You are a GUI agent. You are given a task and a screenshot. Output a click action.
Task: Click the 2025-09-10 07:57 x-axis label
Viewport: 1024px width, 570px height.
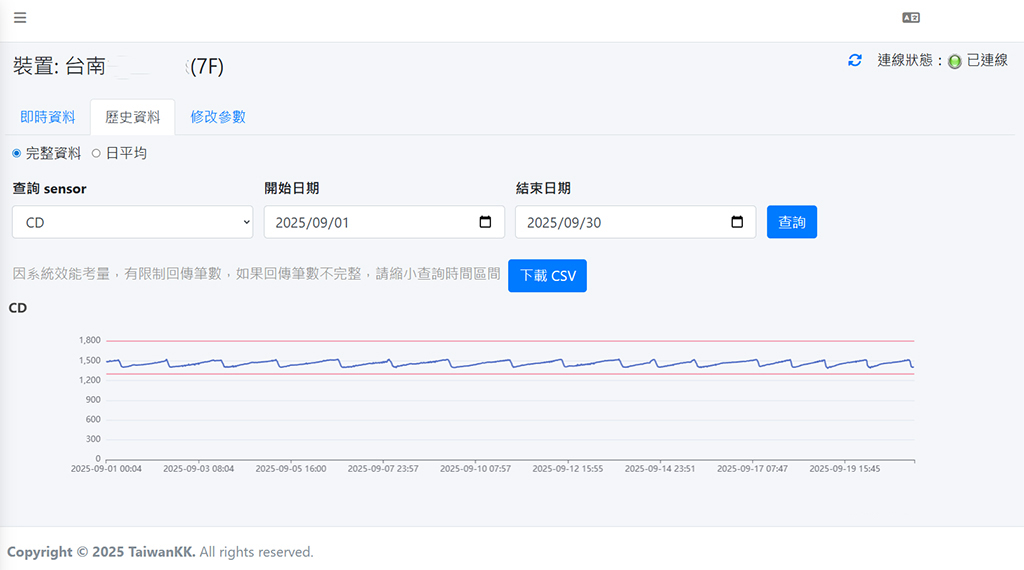(475, 468)
